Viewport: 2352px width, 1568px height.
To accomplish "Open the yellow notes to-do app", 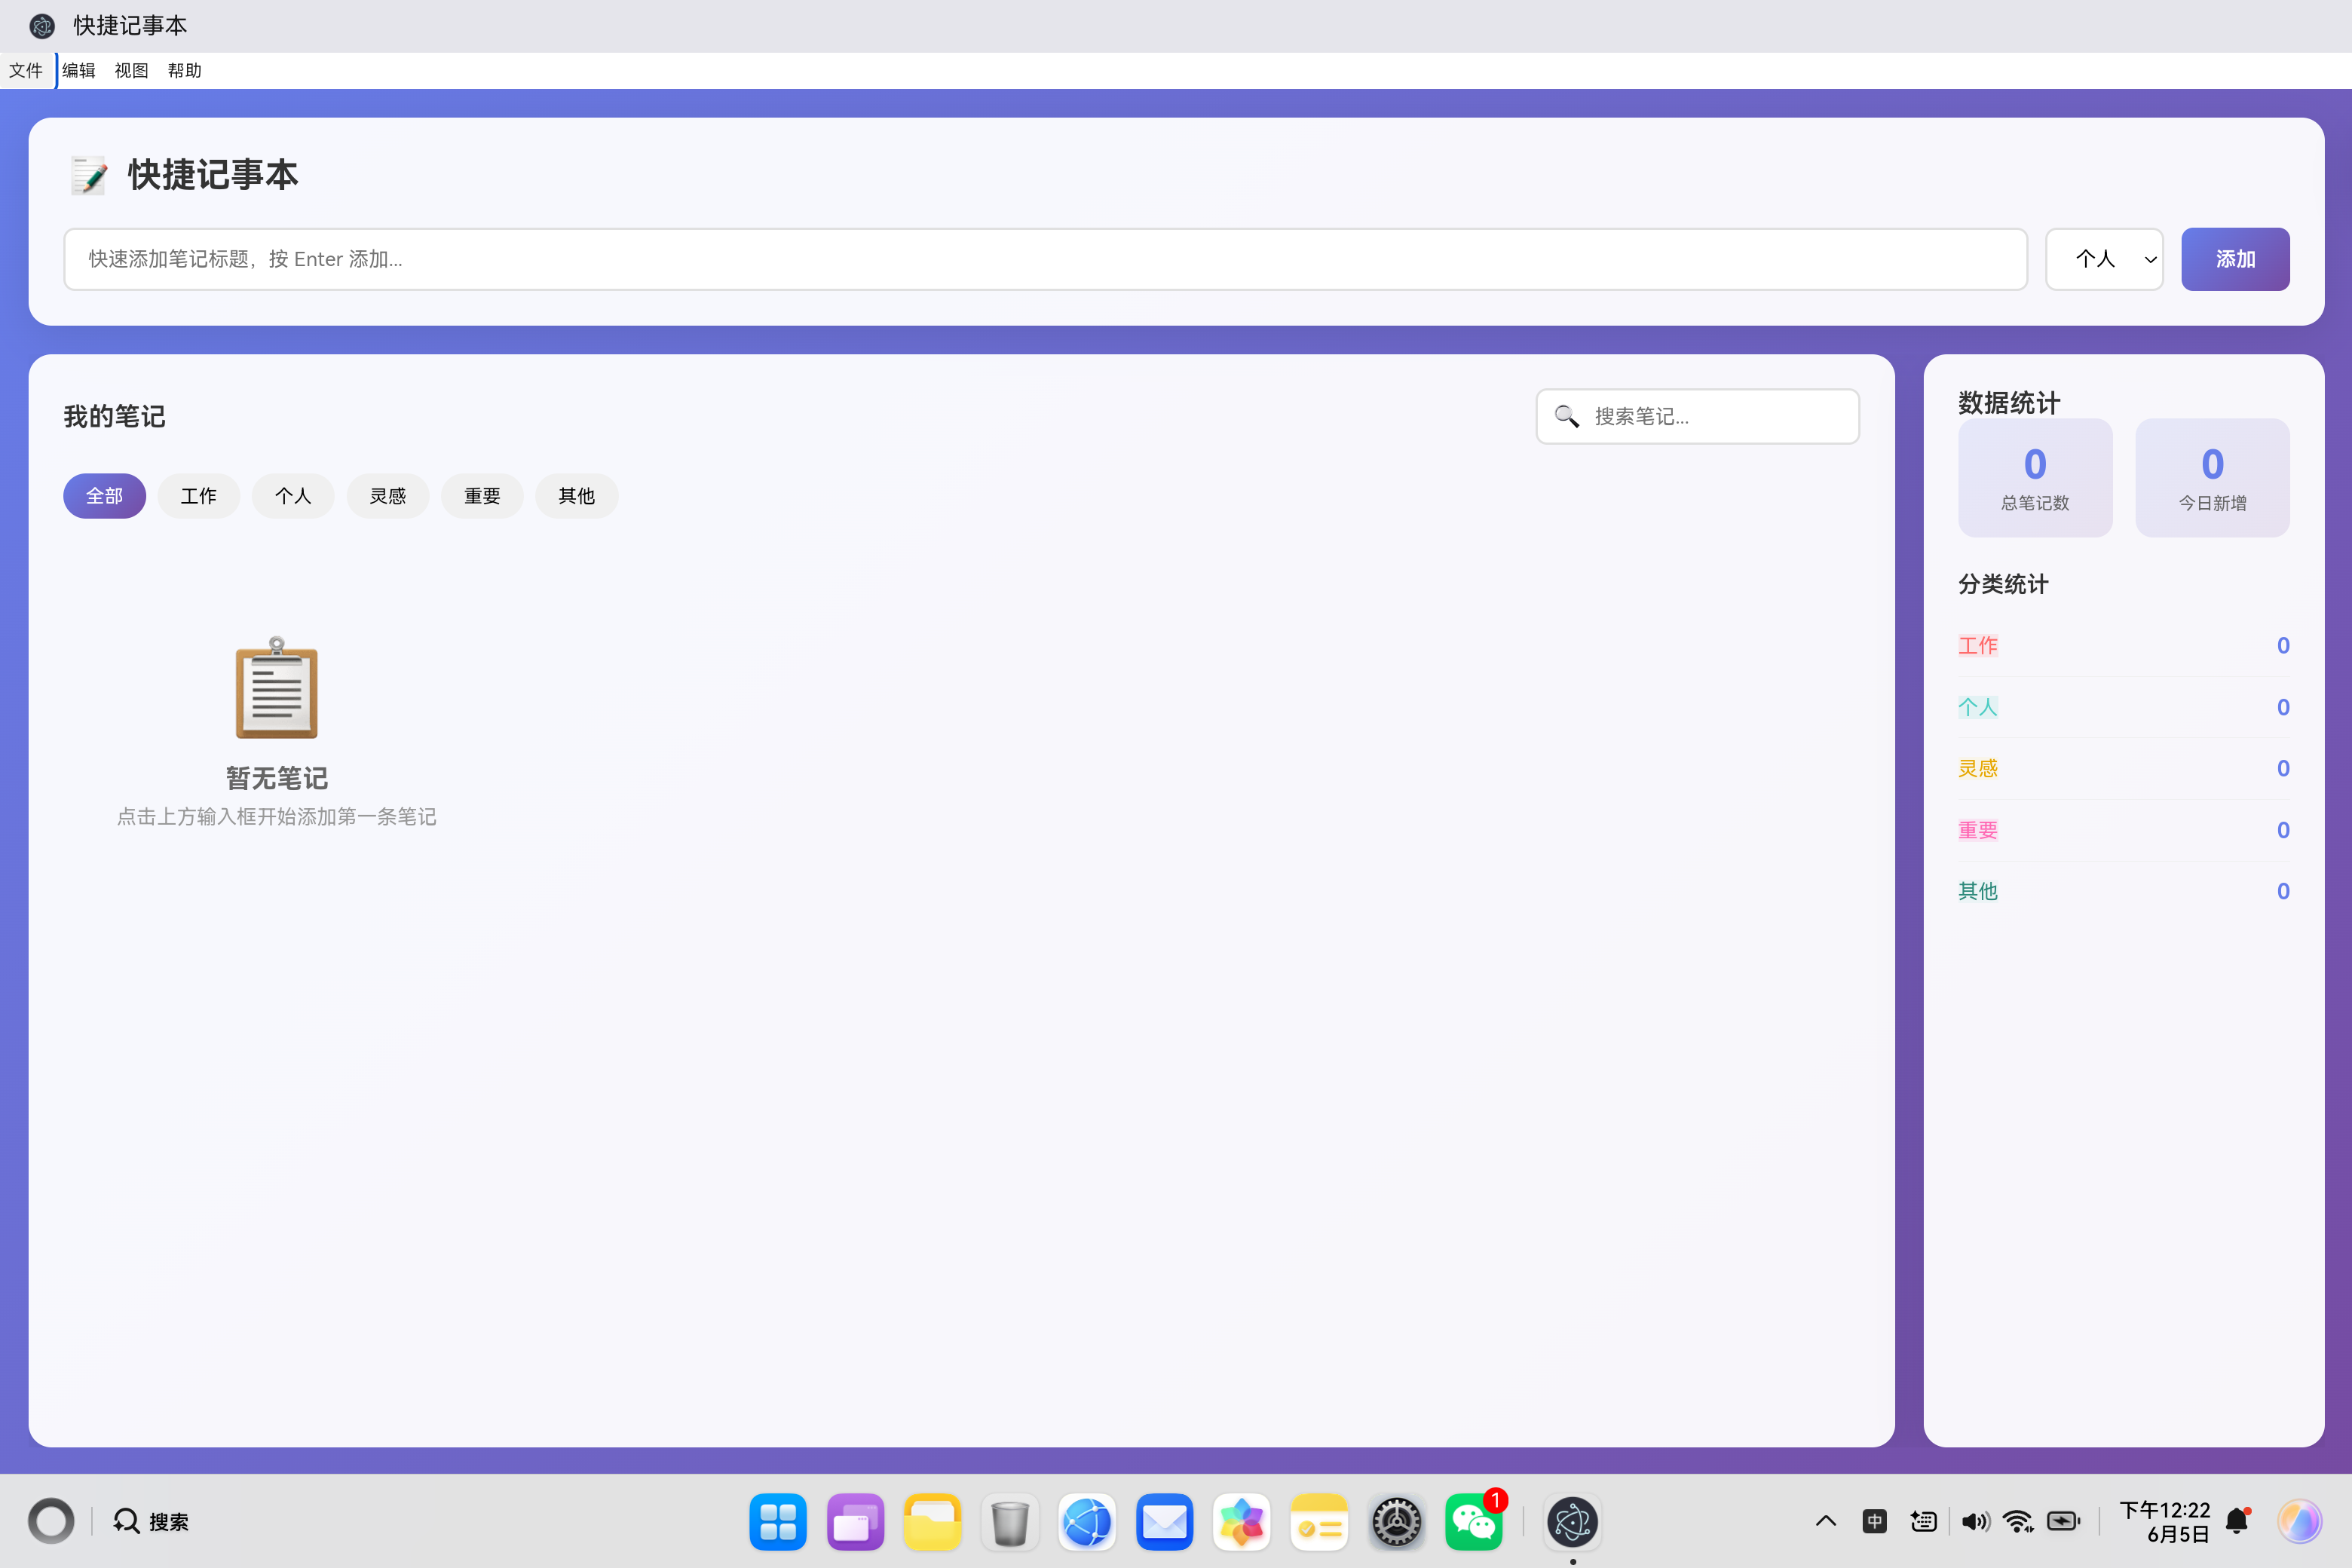I will tap(1319, 1521).
